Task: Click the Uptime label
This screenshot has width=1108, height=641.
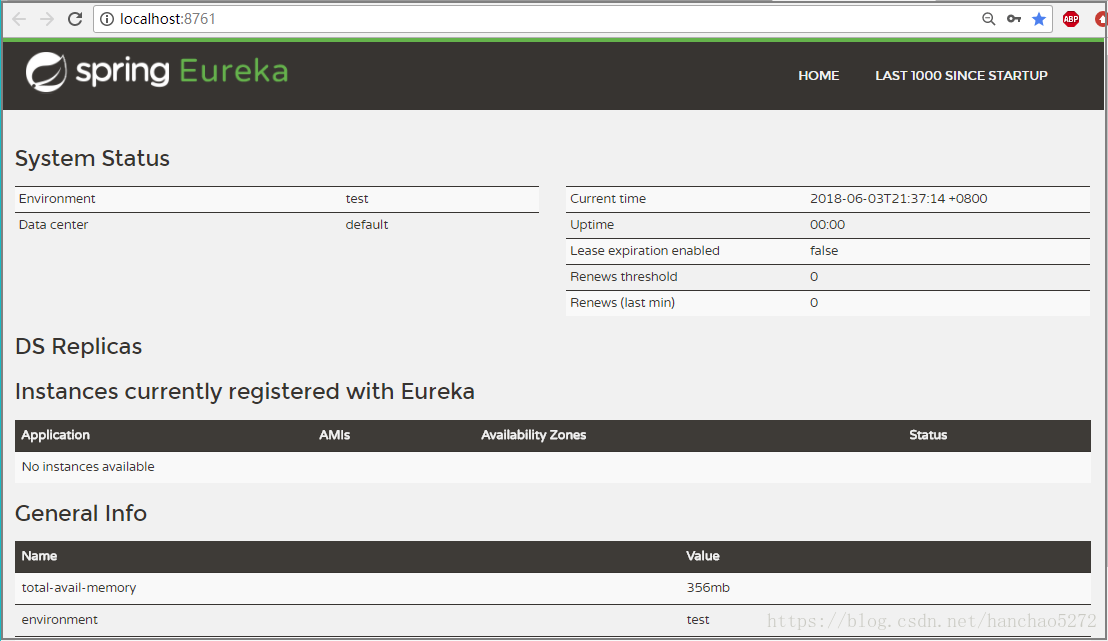Action: tap(592, 225)
